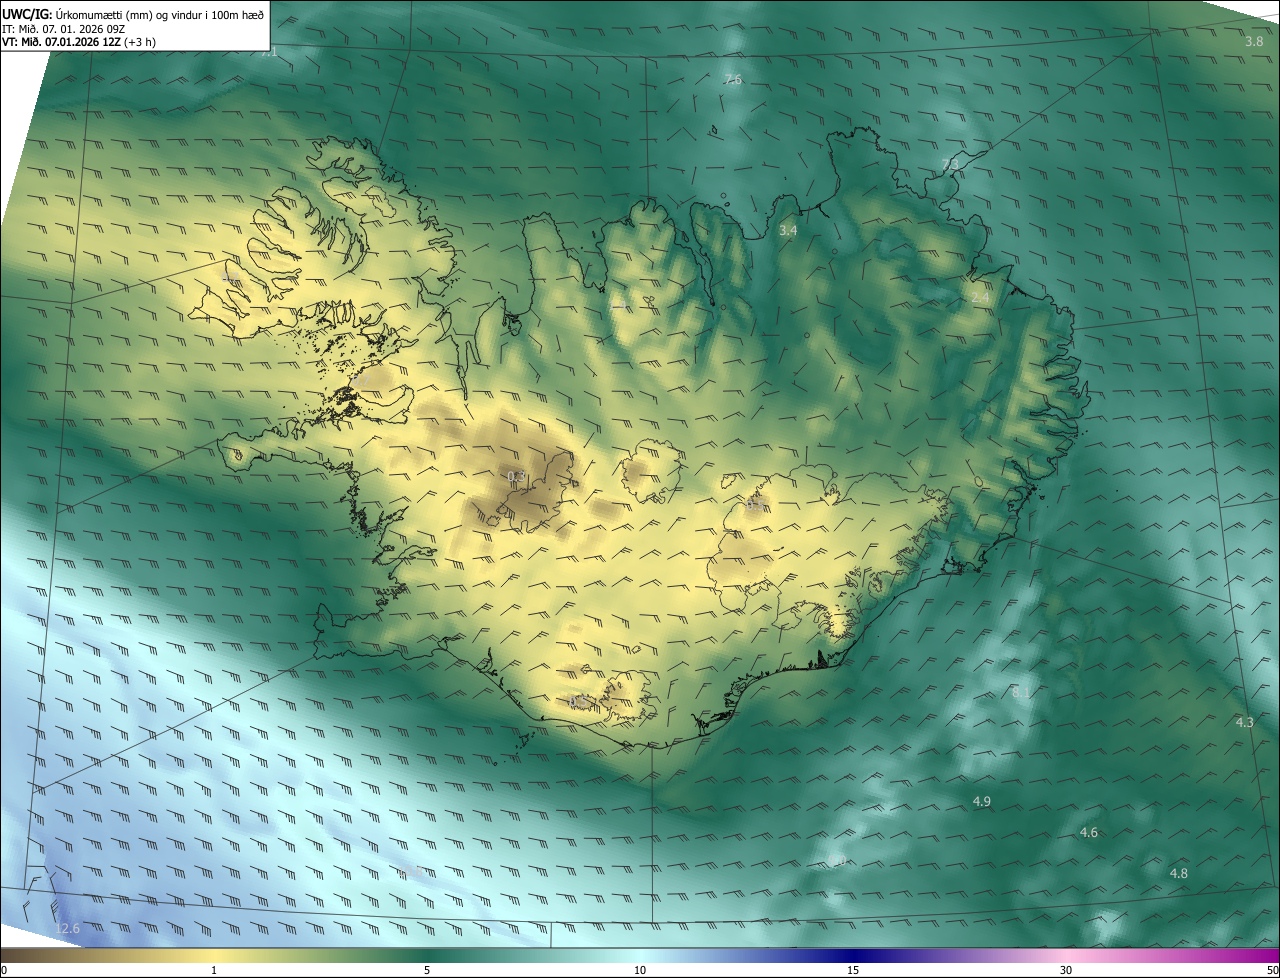Click the colorbar tick label 15
This screenshot has height=978, width=1280.
(x=853, y=970)
